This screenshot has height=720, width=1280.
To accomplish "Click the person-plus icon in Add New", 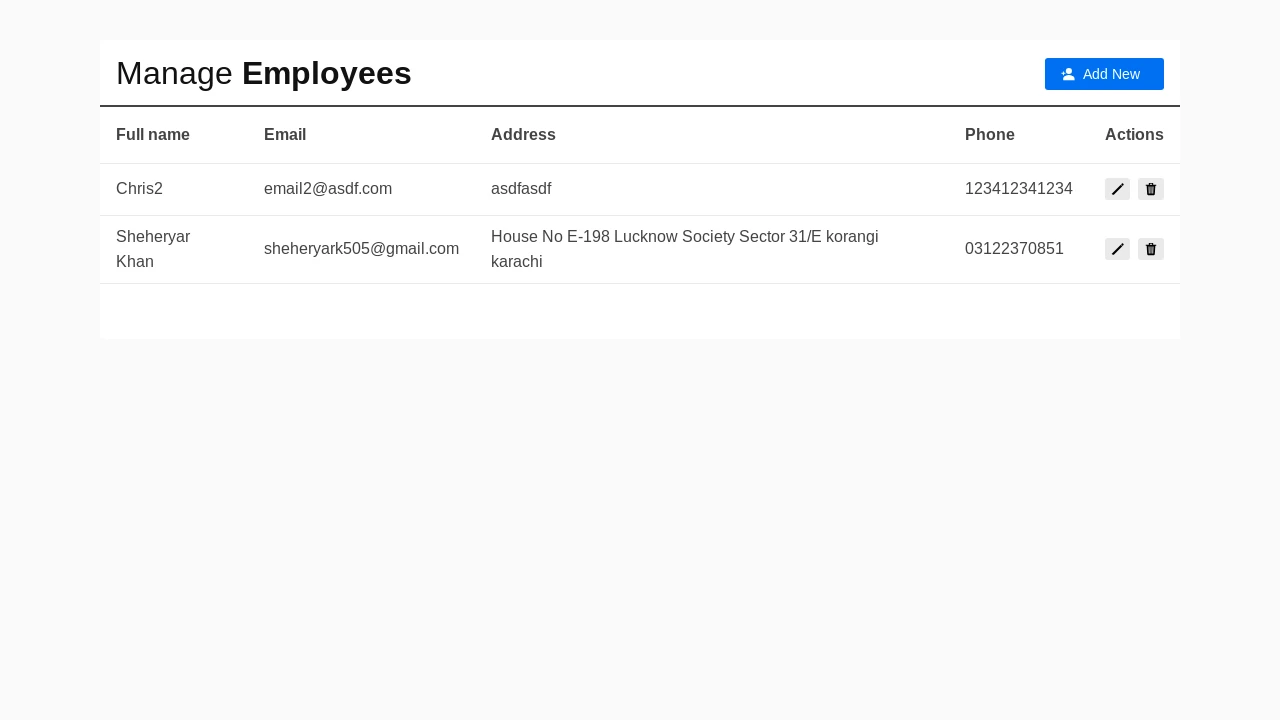I will coord(1068,74).
